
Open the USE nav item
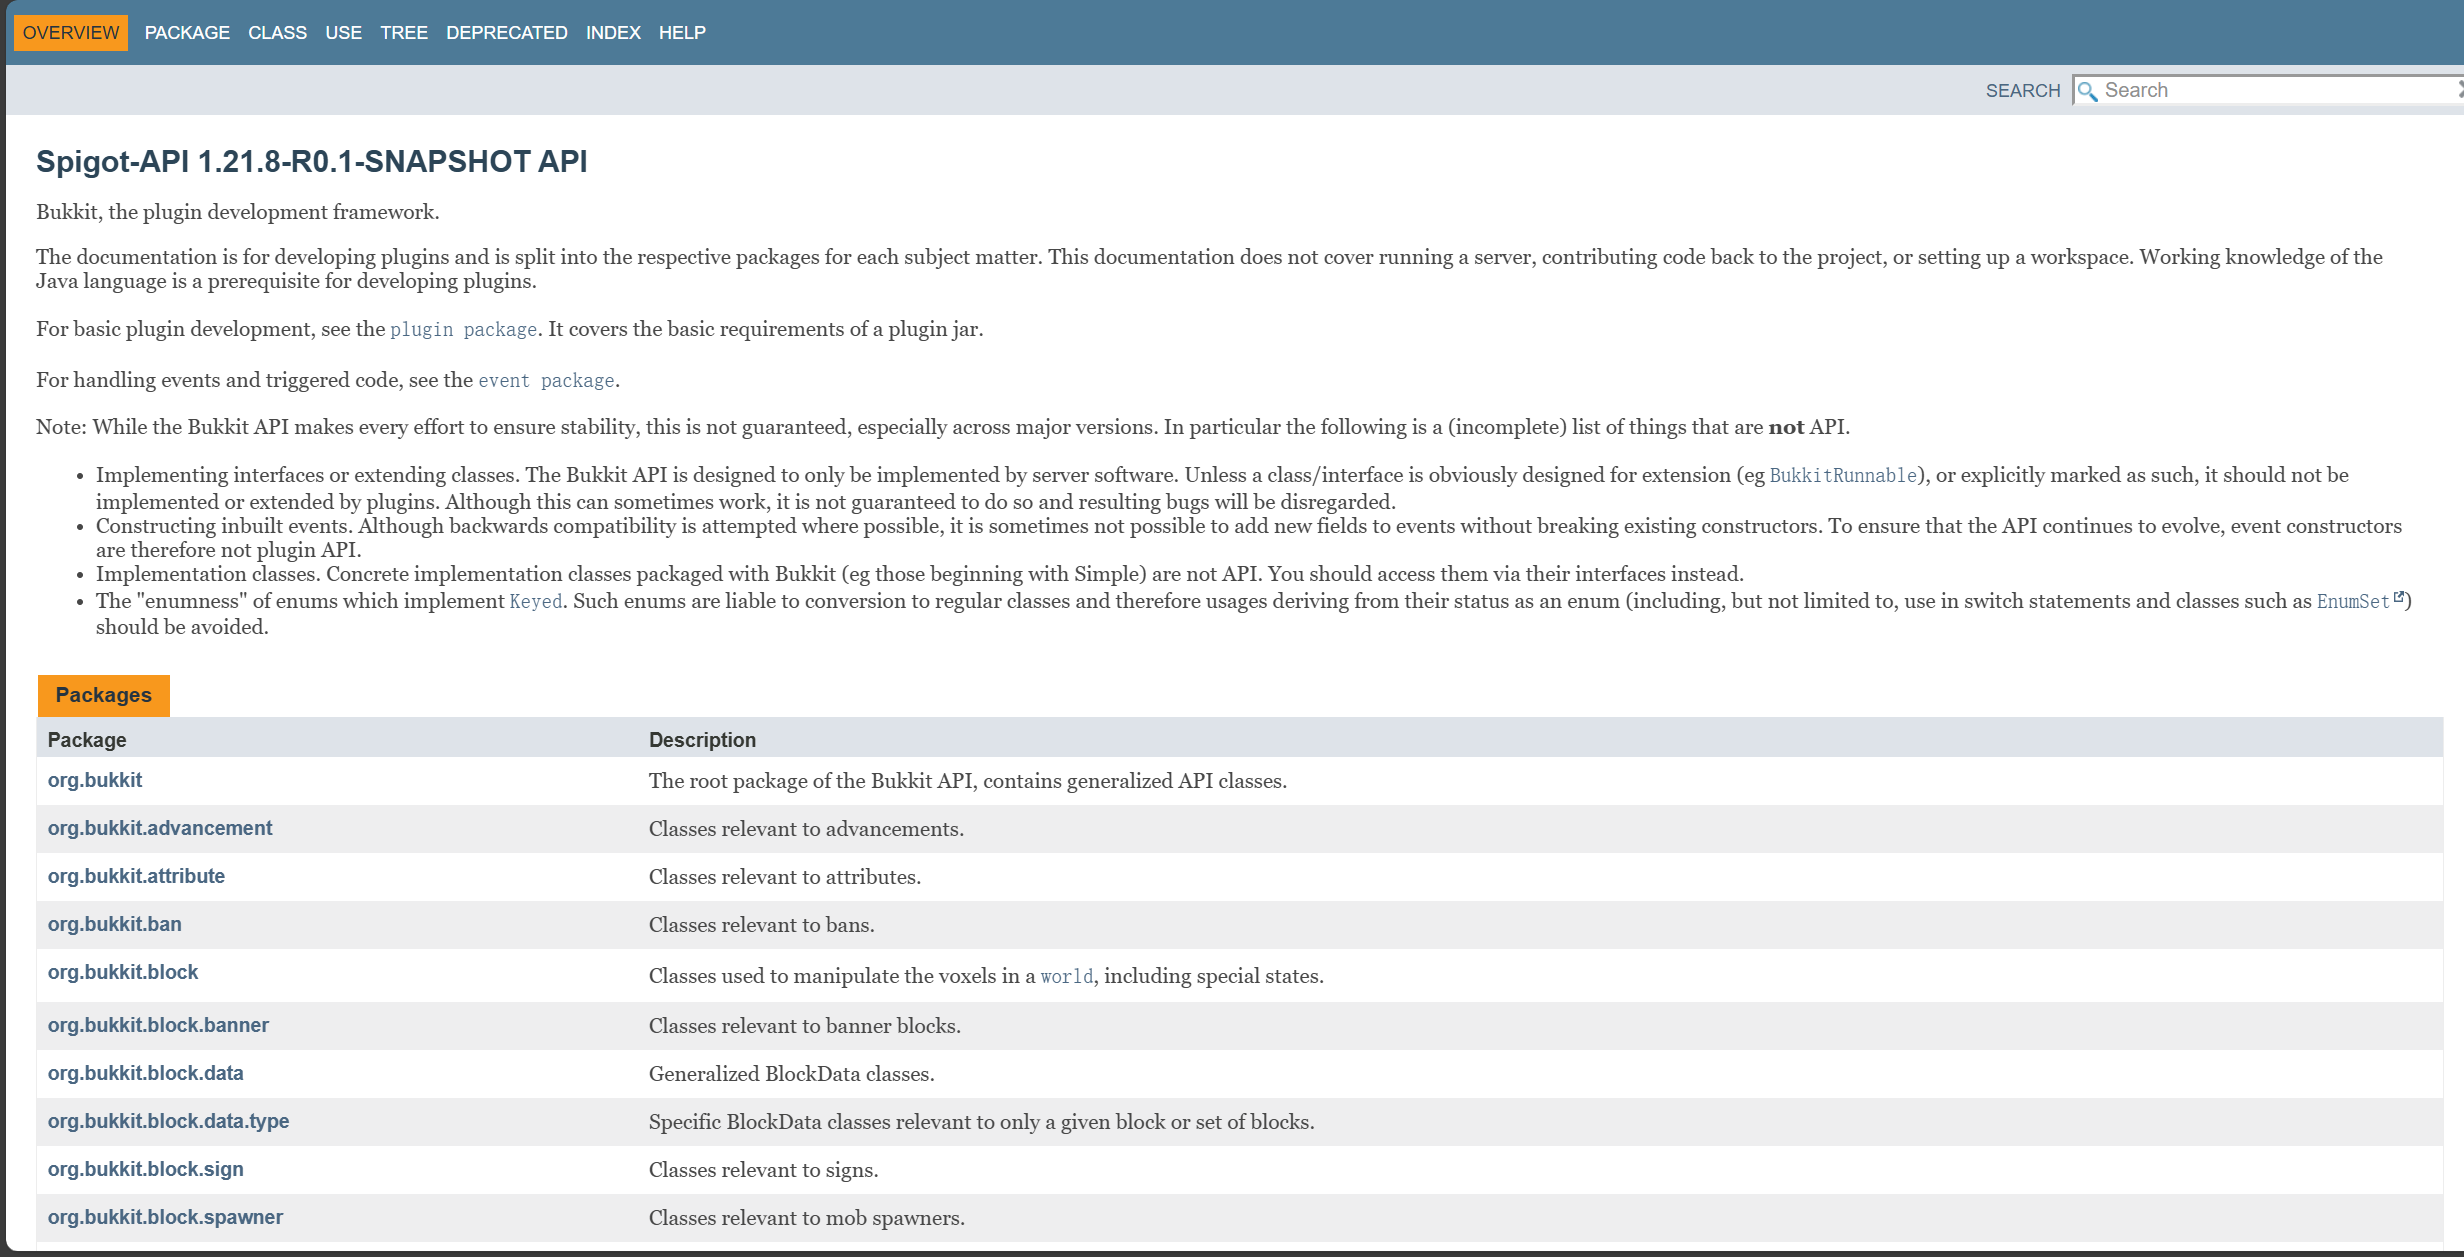click(x=343, y=33)
